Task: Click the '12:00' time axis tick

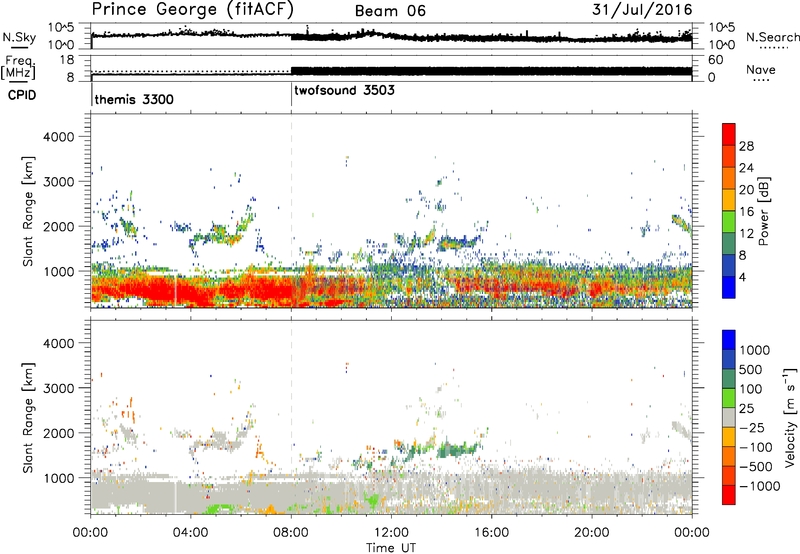Action: [x=391, y=533]
